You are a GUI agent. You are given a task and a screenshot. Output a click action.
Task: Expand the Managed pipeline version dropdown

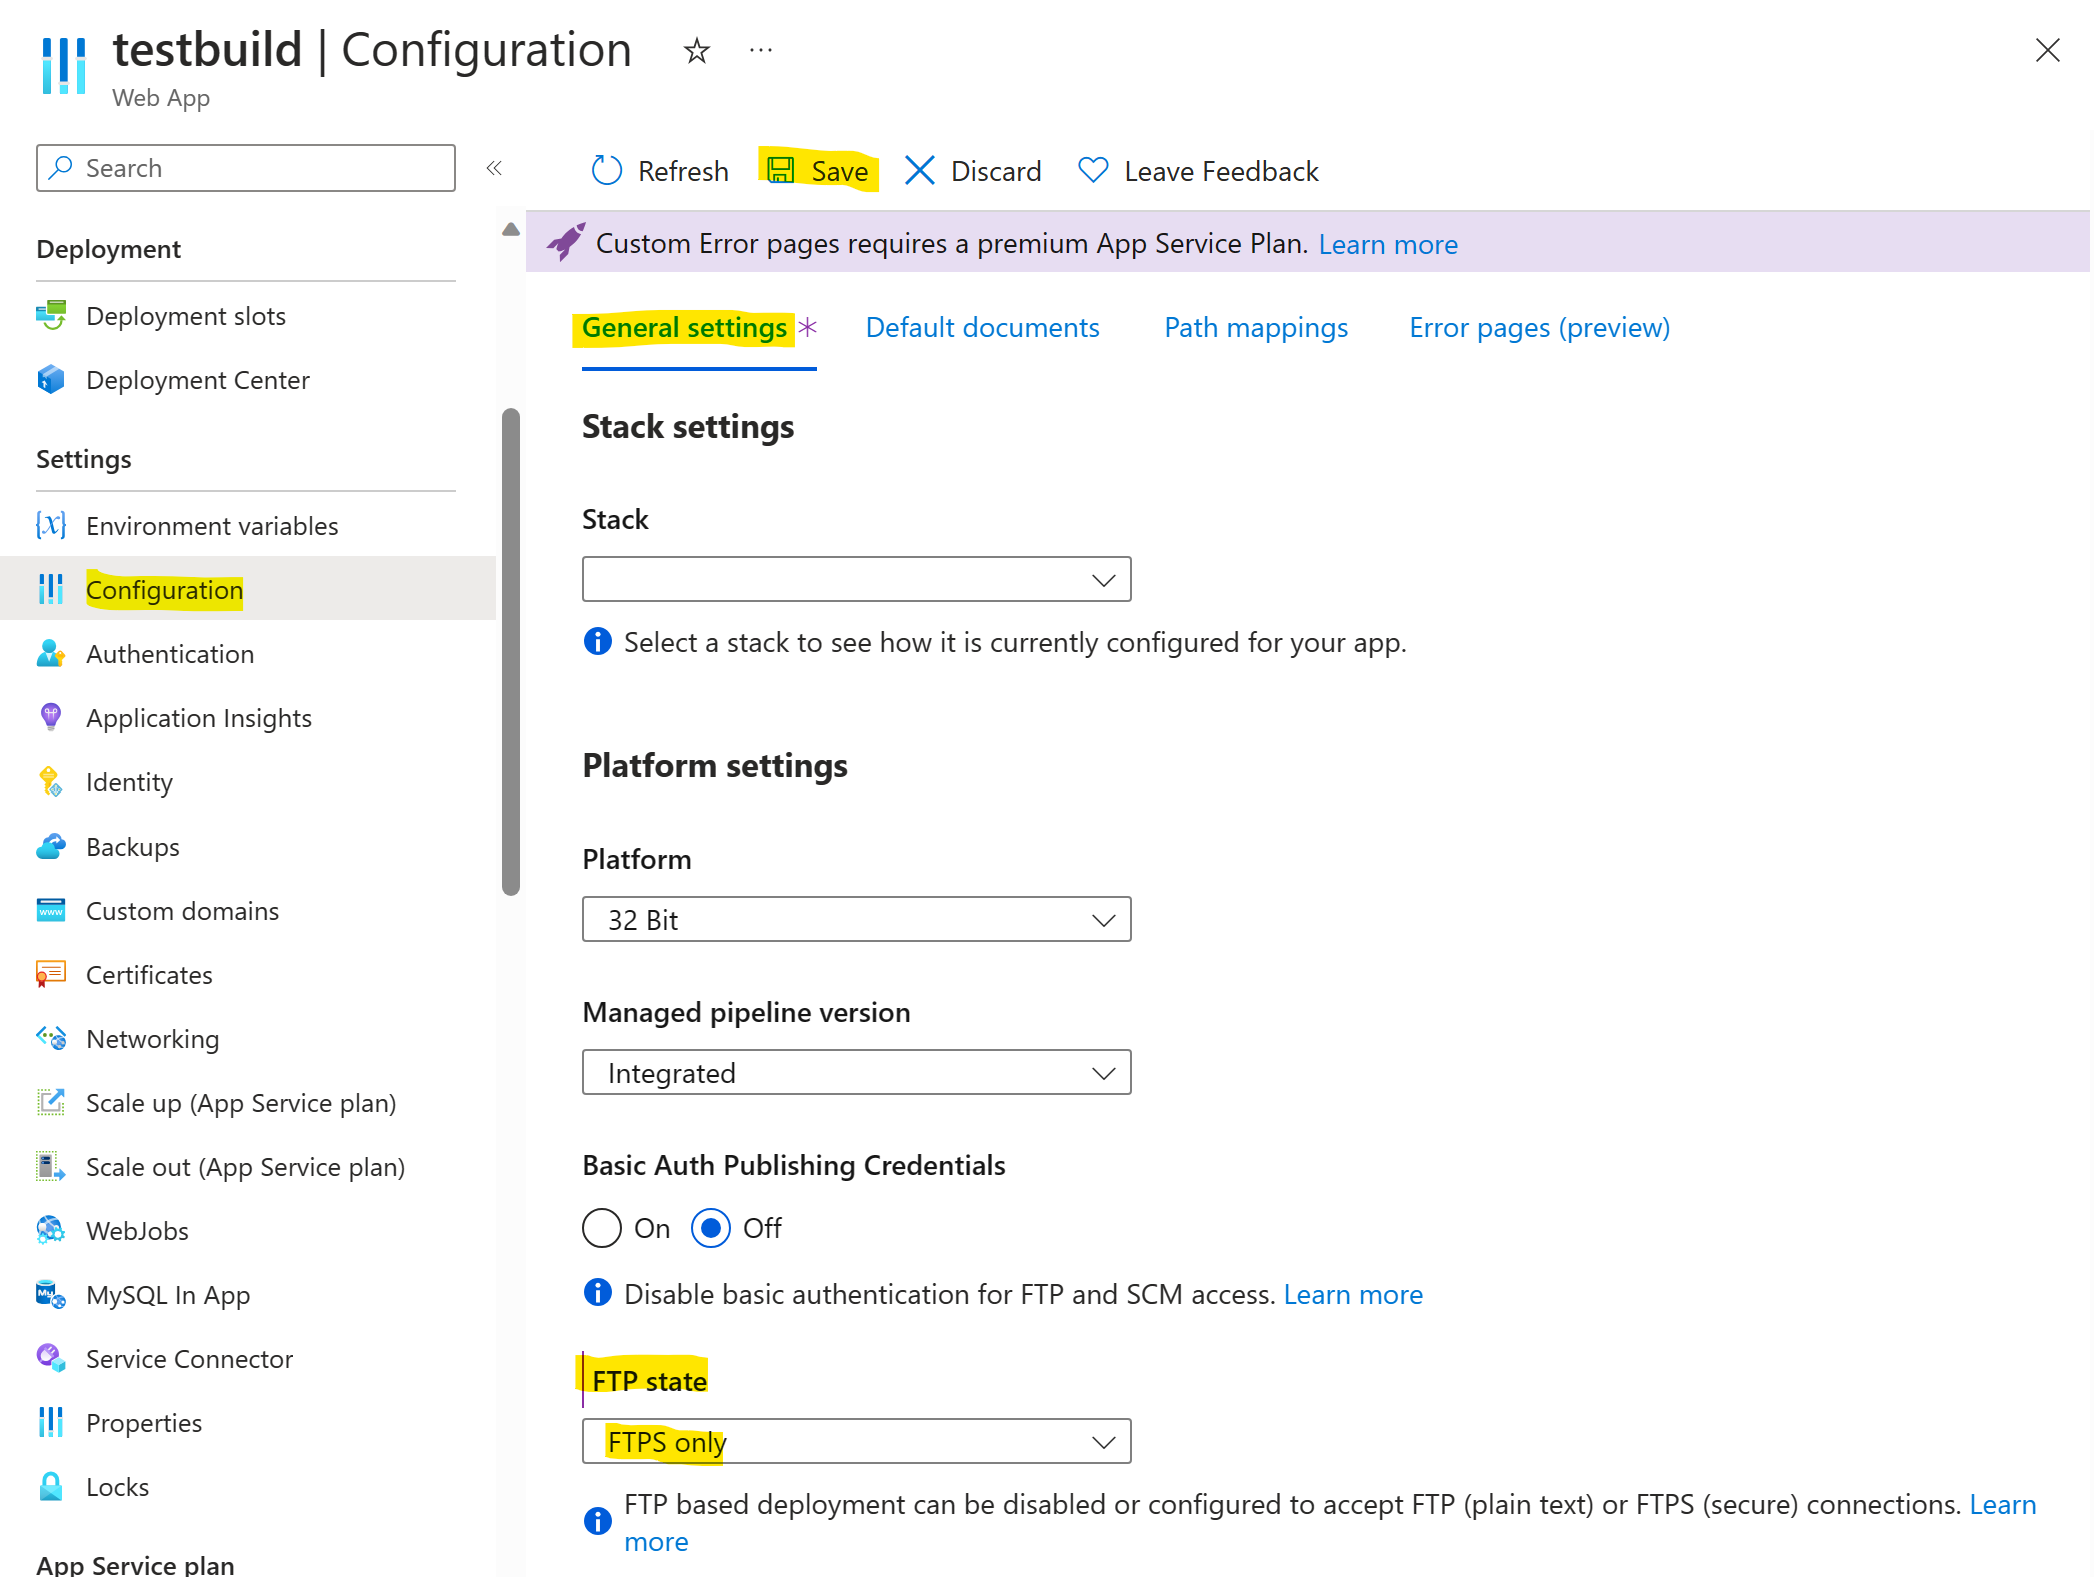856,1073
